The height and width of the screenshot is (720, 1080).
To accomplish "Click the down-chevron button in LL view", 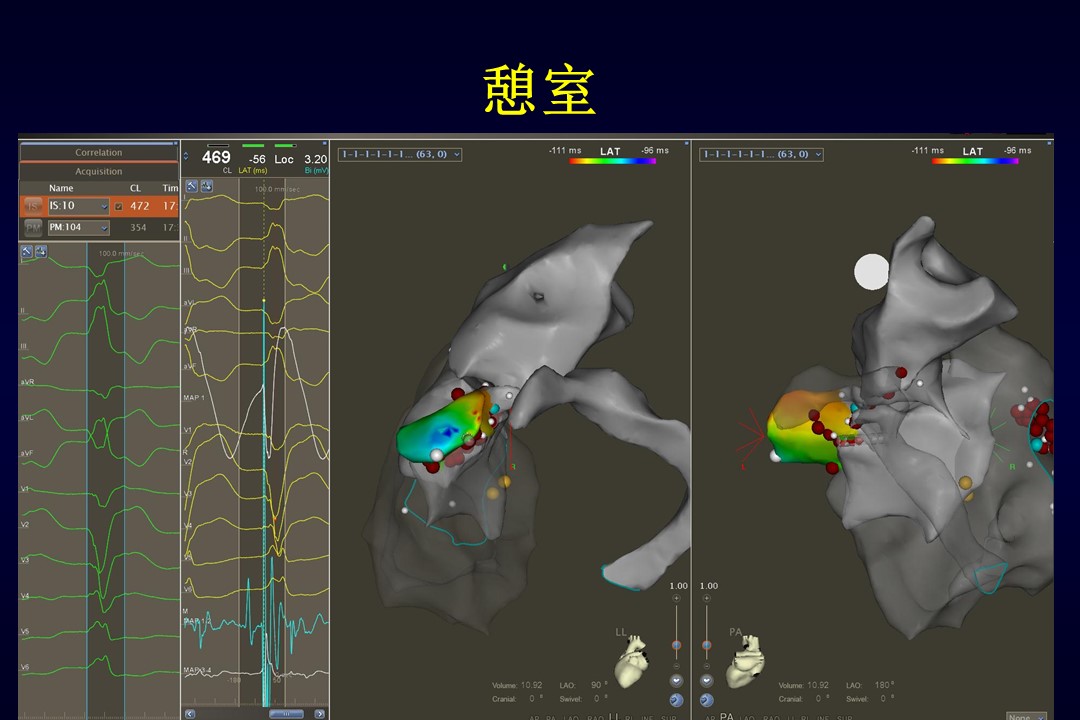I will pyautogui.click(x=676, y=681).
